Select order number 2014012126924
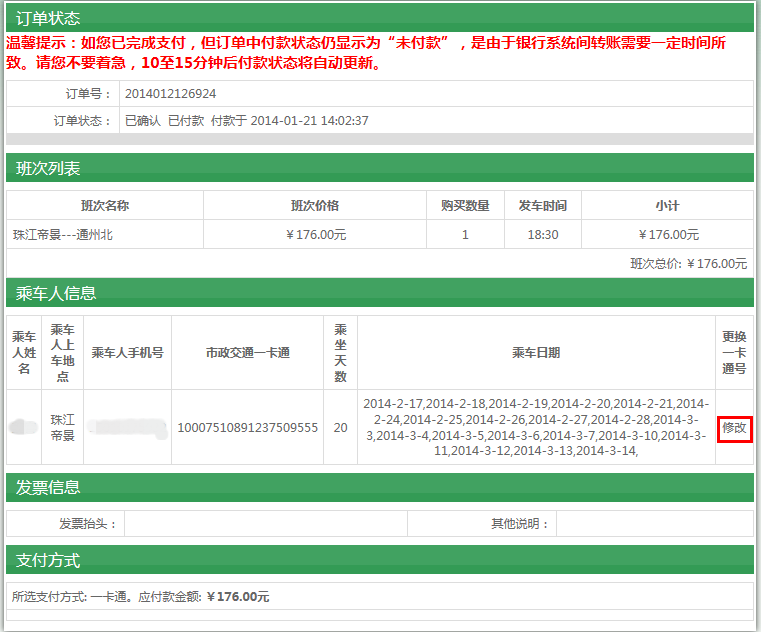The width and height of the screenshot is (761, 632). (170, 94)
